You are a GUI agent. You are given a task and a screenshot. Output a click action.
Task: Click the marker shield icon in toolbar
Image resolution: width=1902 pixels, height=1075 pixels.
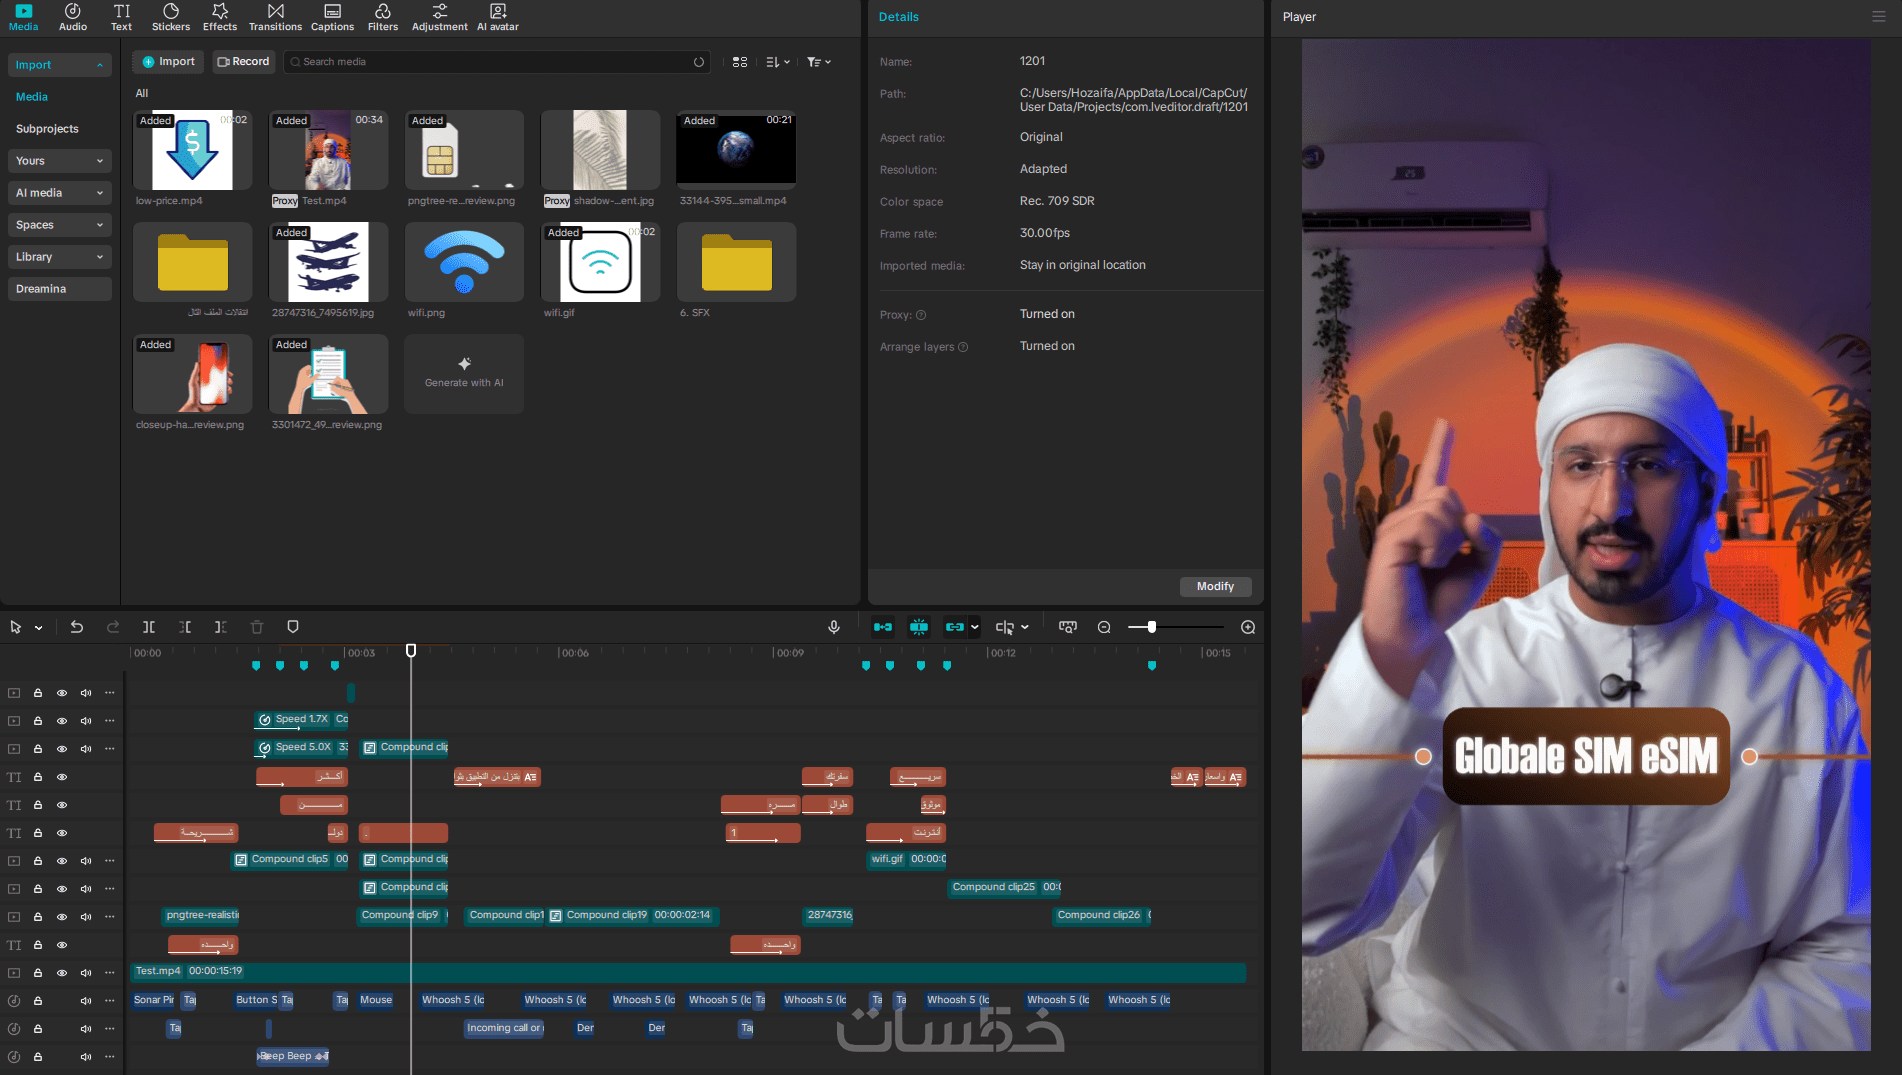click(293, 627)
